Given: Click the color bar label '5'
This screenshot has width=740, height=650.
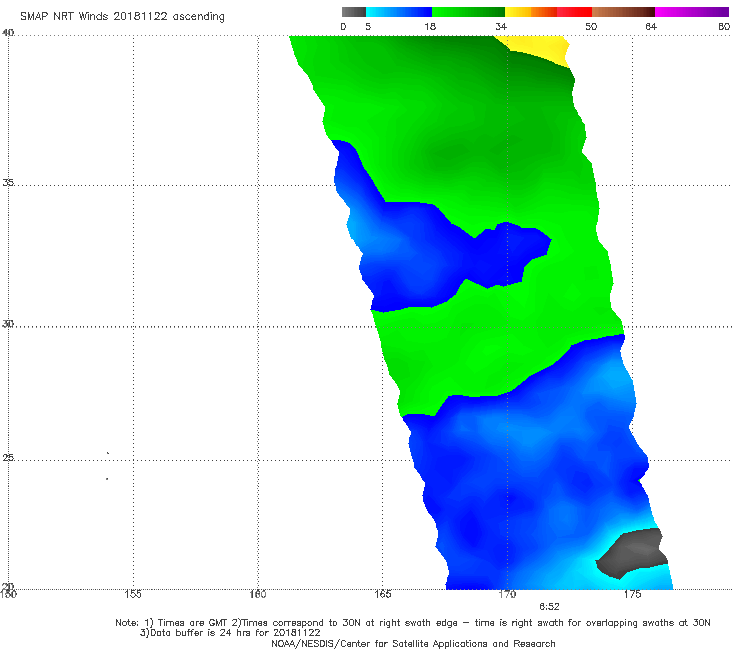Looking at the screenshot, I should point(368,26).
